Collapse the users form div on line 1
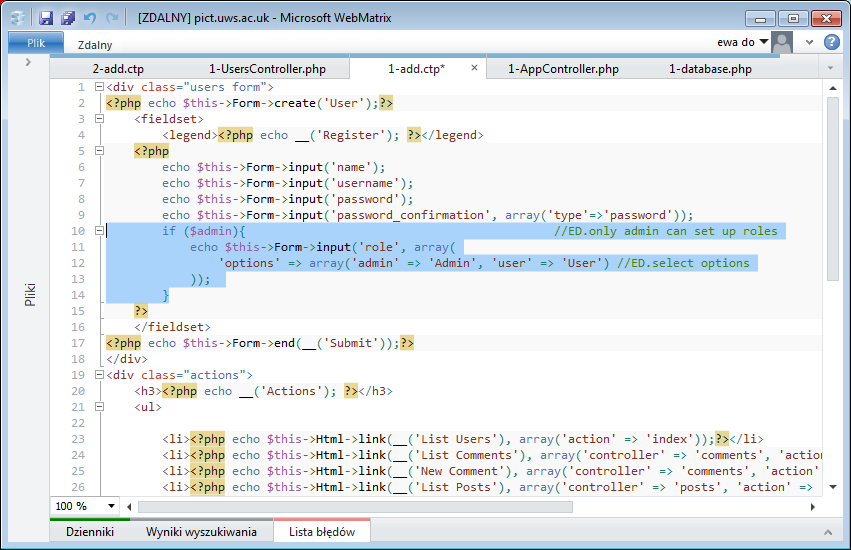The image size is (851, 550). point(99,87)
